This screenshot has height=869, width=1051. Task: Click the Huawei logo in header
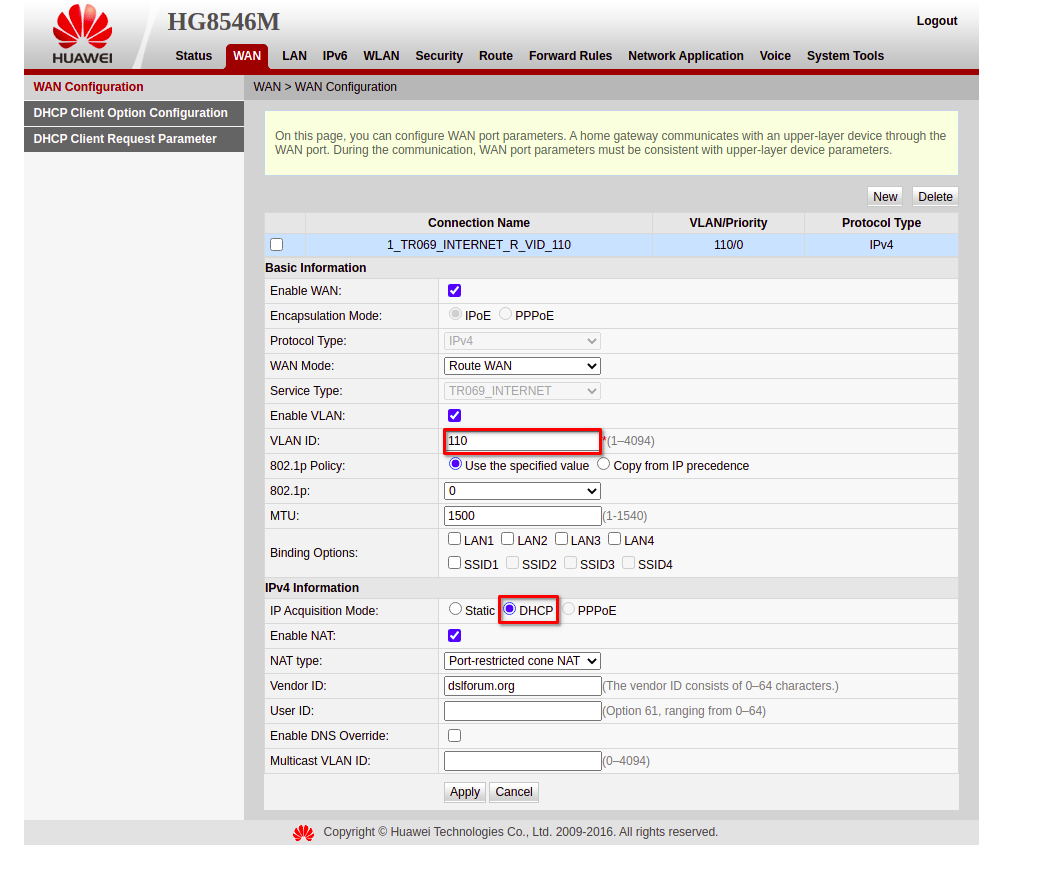[x=82, y=35]
